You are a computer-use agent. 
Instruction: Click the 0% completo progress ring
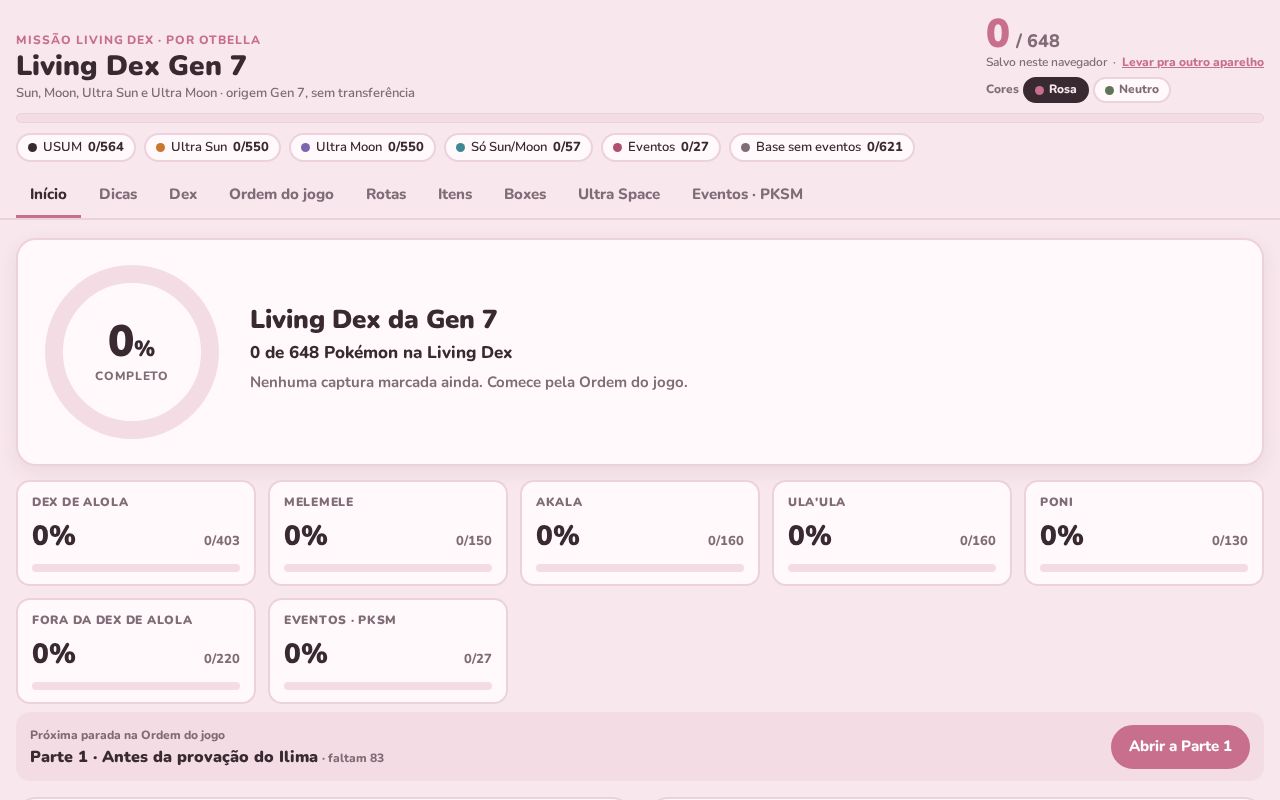pyautogui.click(x=132, y=352)
